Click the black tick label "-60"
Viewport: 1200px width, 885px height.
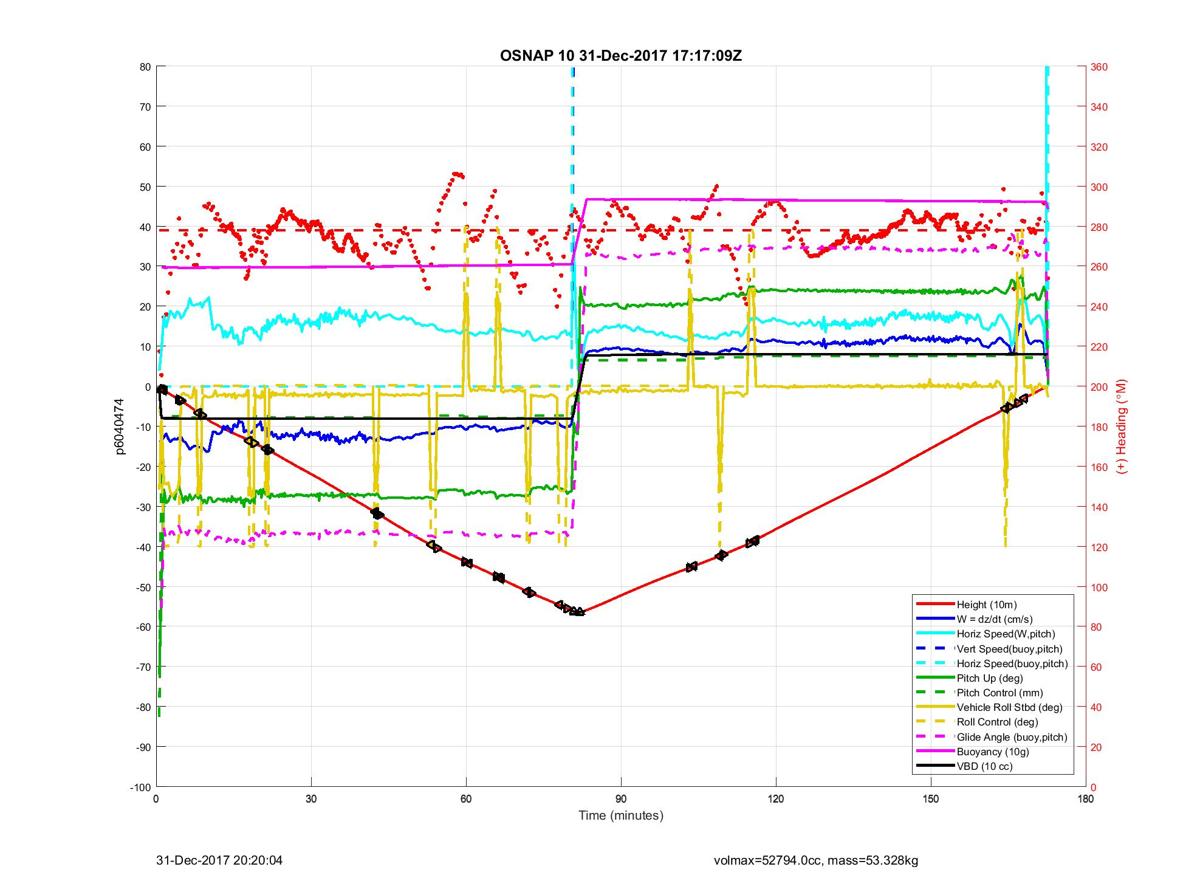click(142, 627)
